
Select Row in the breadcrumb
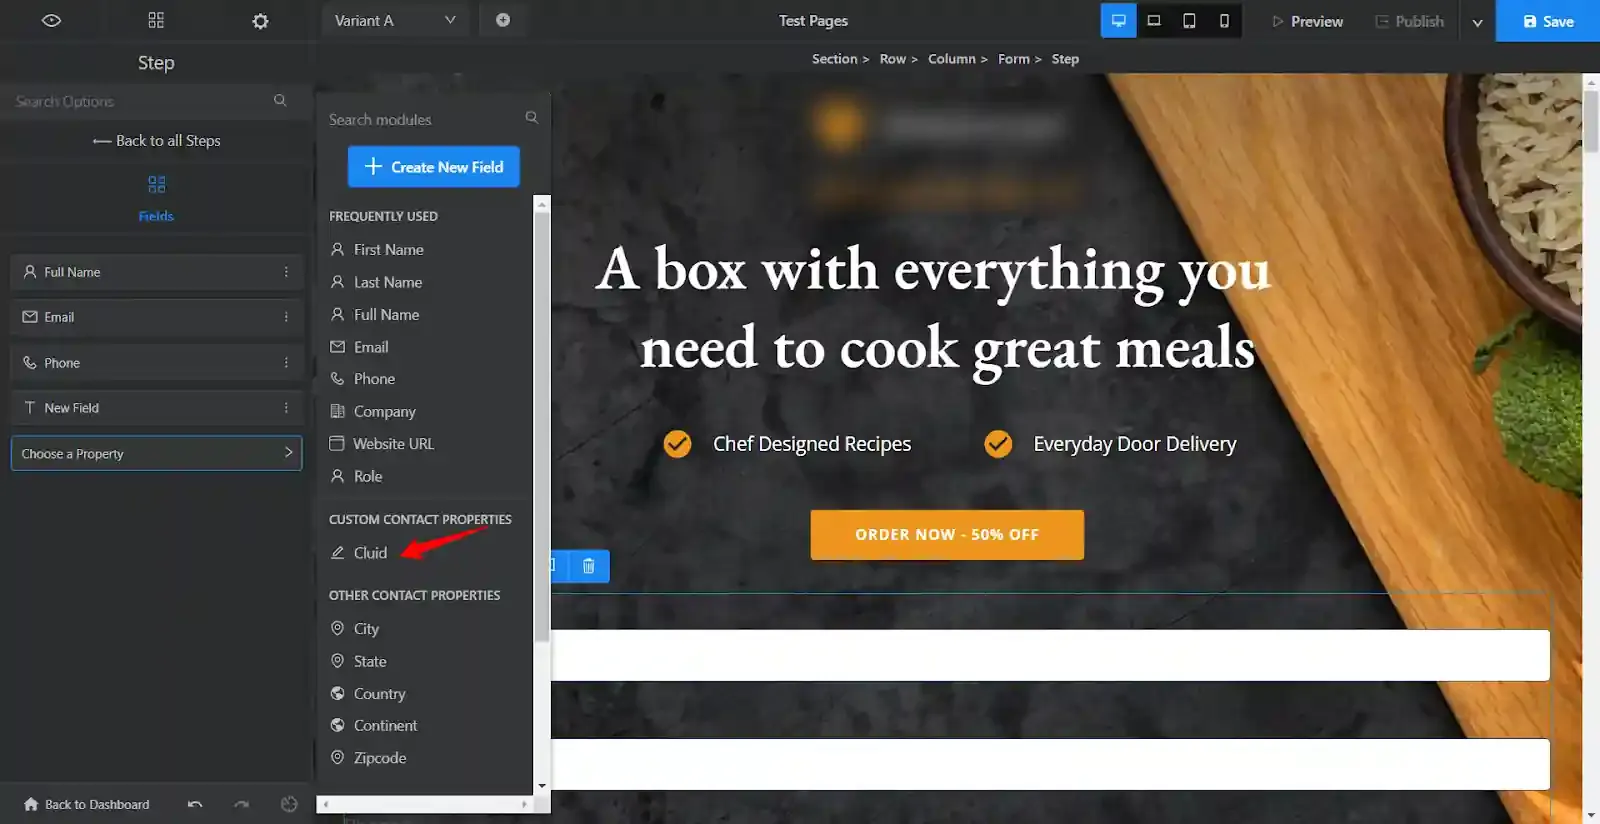[892, 59]
